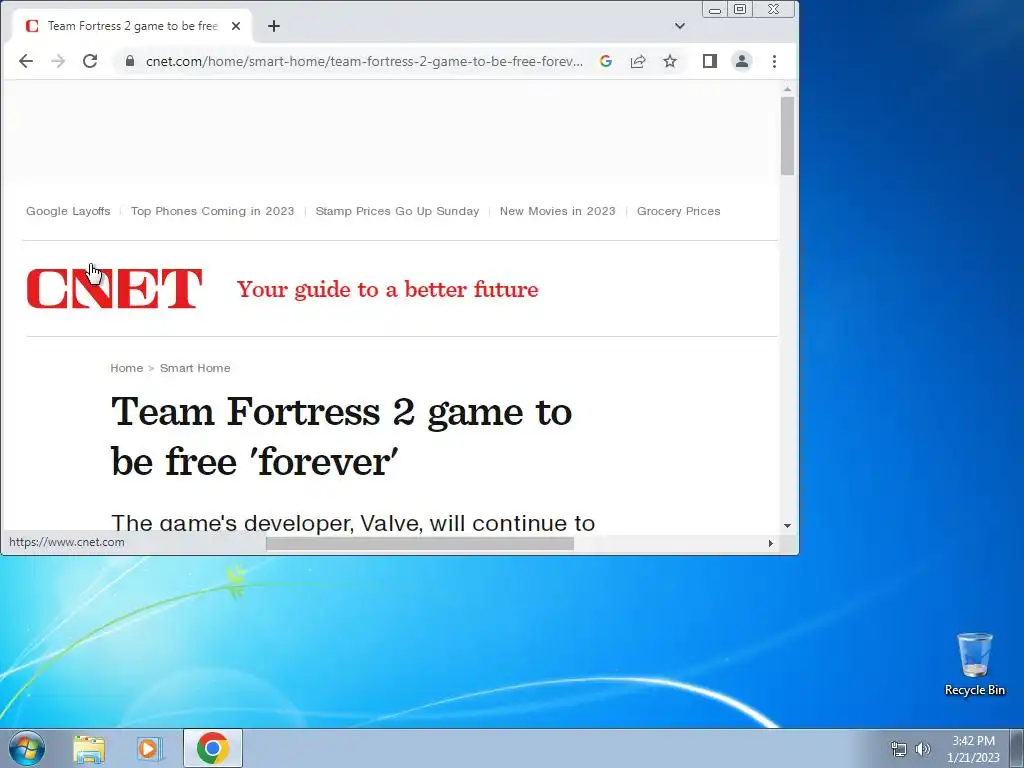Open Grocery Prices link
Viewport: 1024px width, 768px height.
679,211
